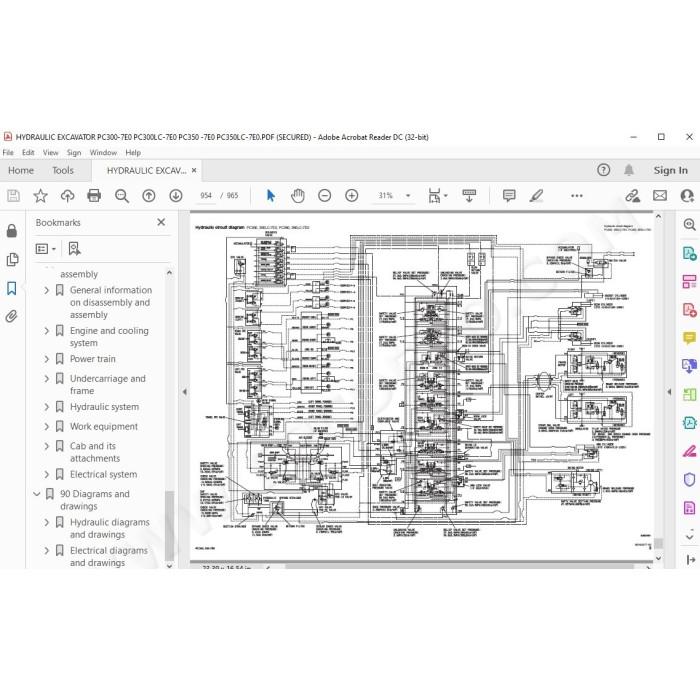This screenshot has width=700, height=700.
Task: Open more tools ellipsis menu
Action: click(x=577, y=196)
